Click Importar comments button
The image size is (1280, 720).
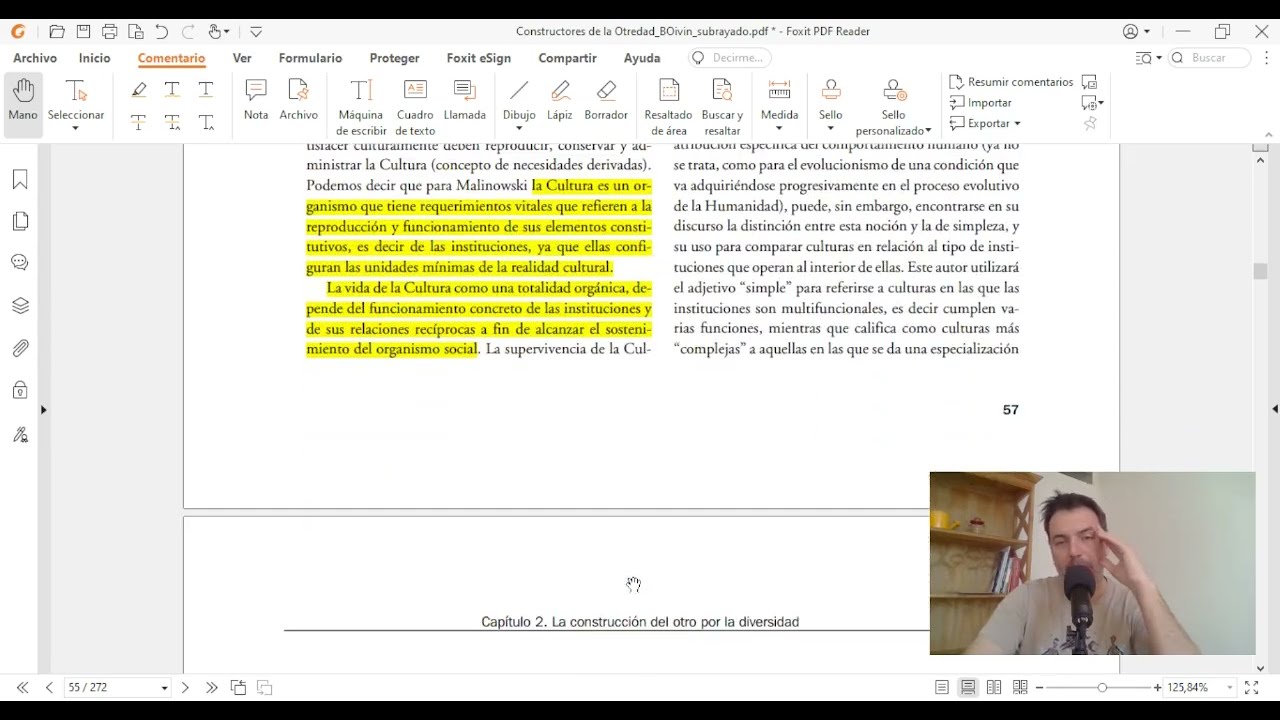point(980,103)
